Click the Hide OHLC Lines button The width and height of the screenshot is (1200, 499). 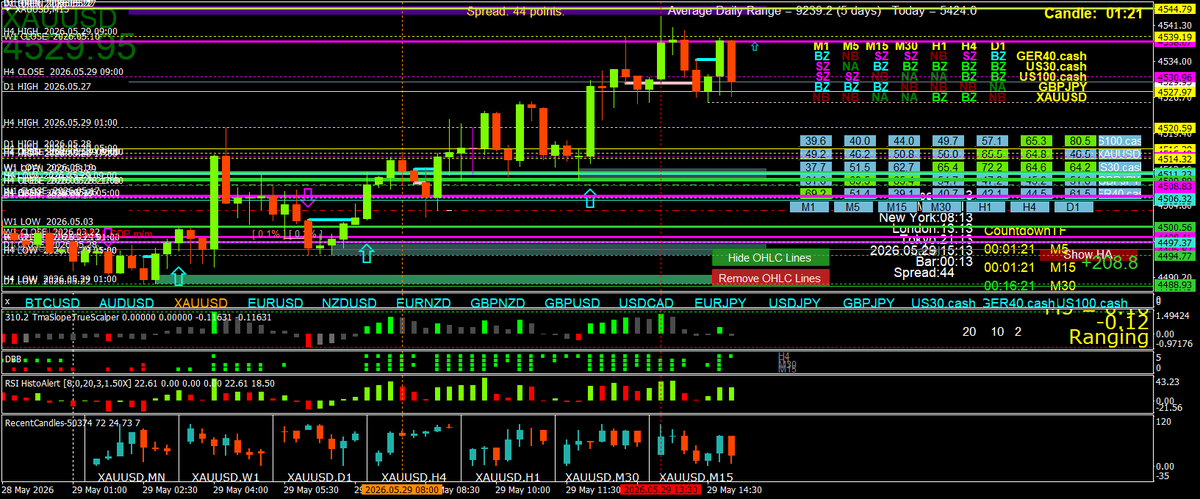[771, 258]
